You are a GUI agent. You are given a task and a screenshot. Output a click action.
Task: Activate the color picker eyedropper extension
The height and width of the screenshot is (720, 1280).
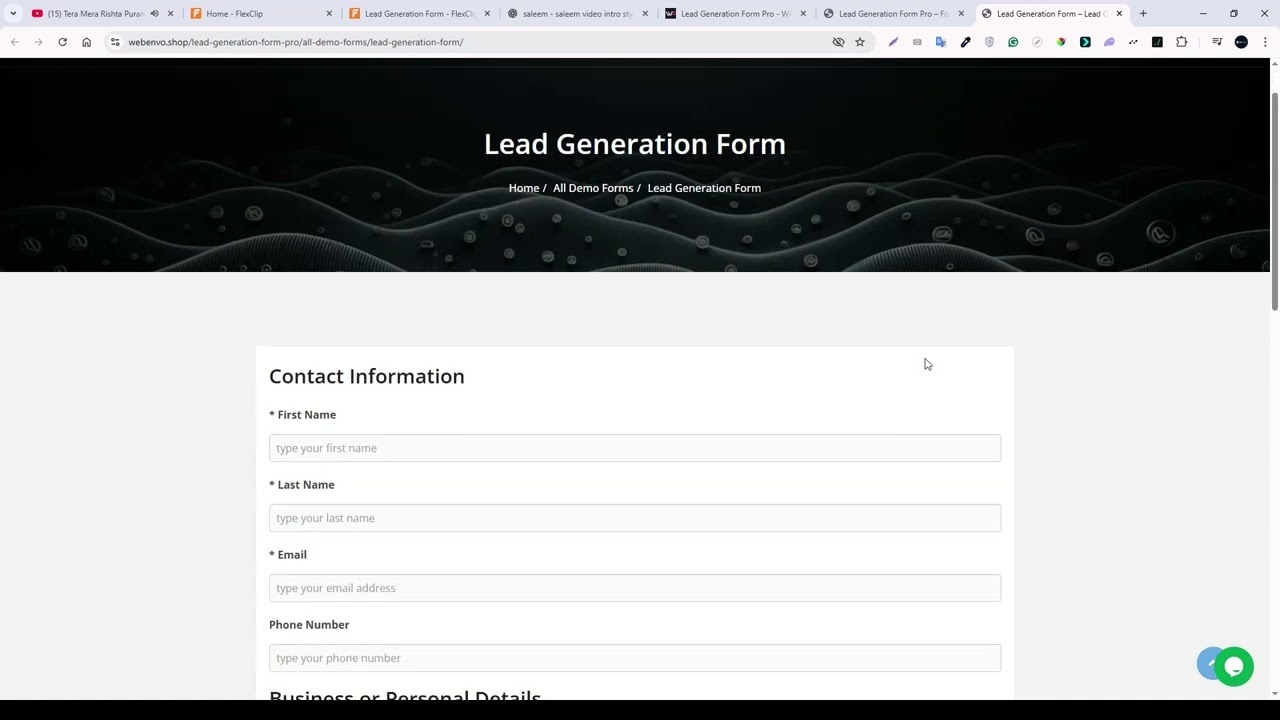tap(965, 42)
